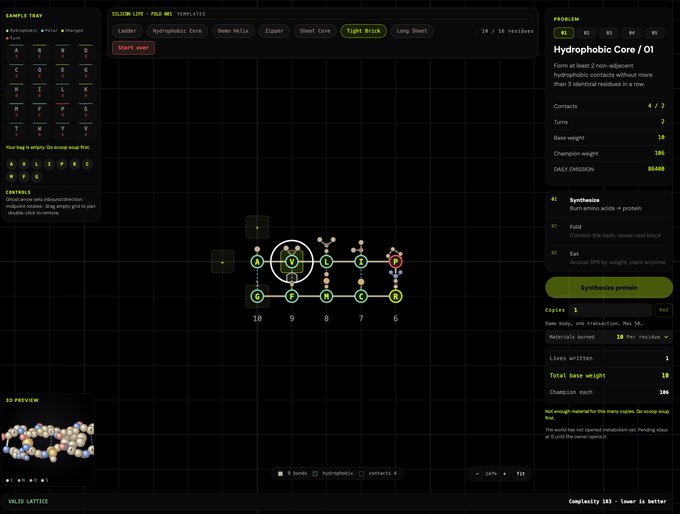Switch to problem tab 03

tap(609, 33)
